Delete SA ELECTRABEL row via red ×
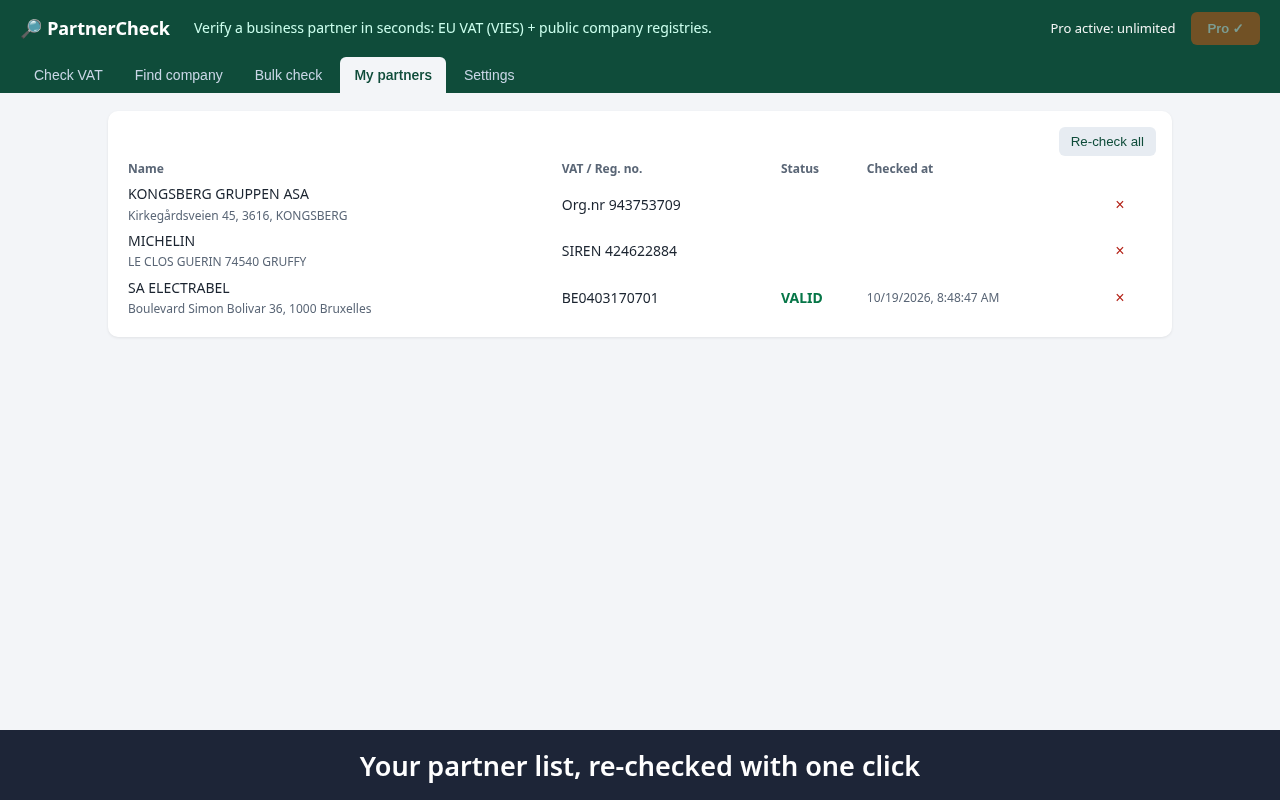Screen dimensions: 1280x800 point(1120,297)
